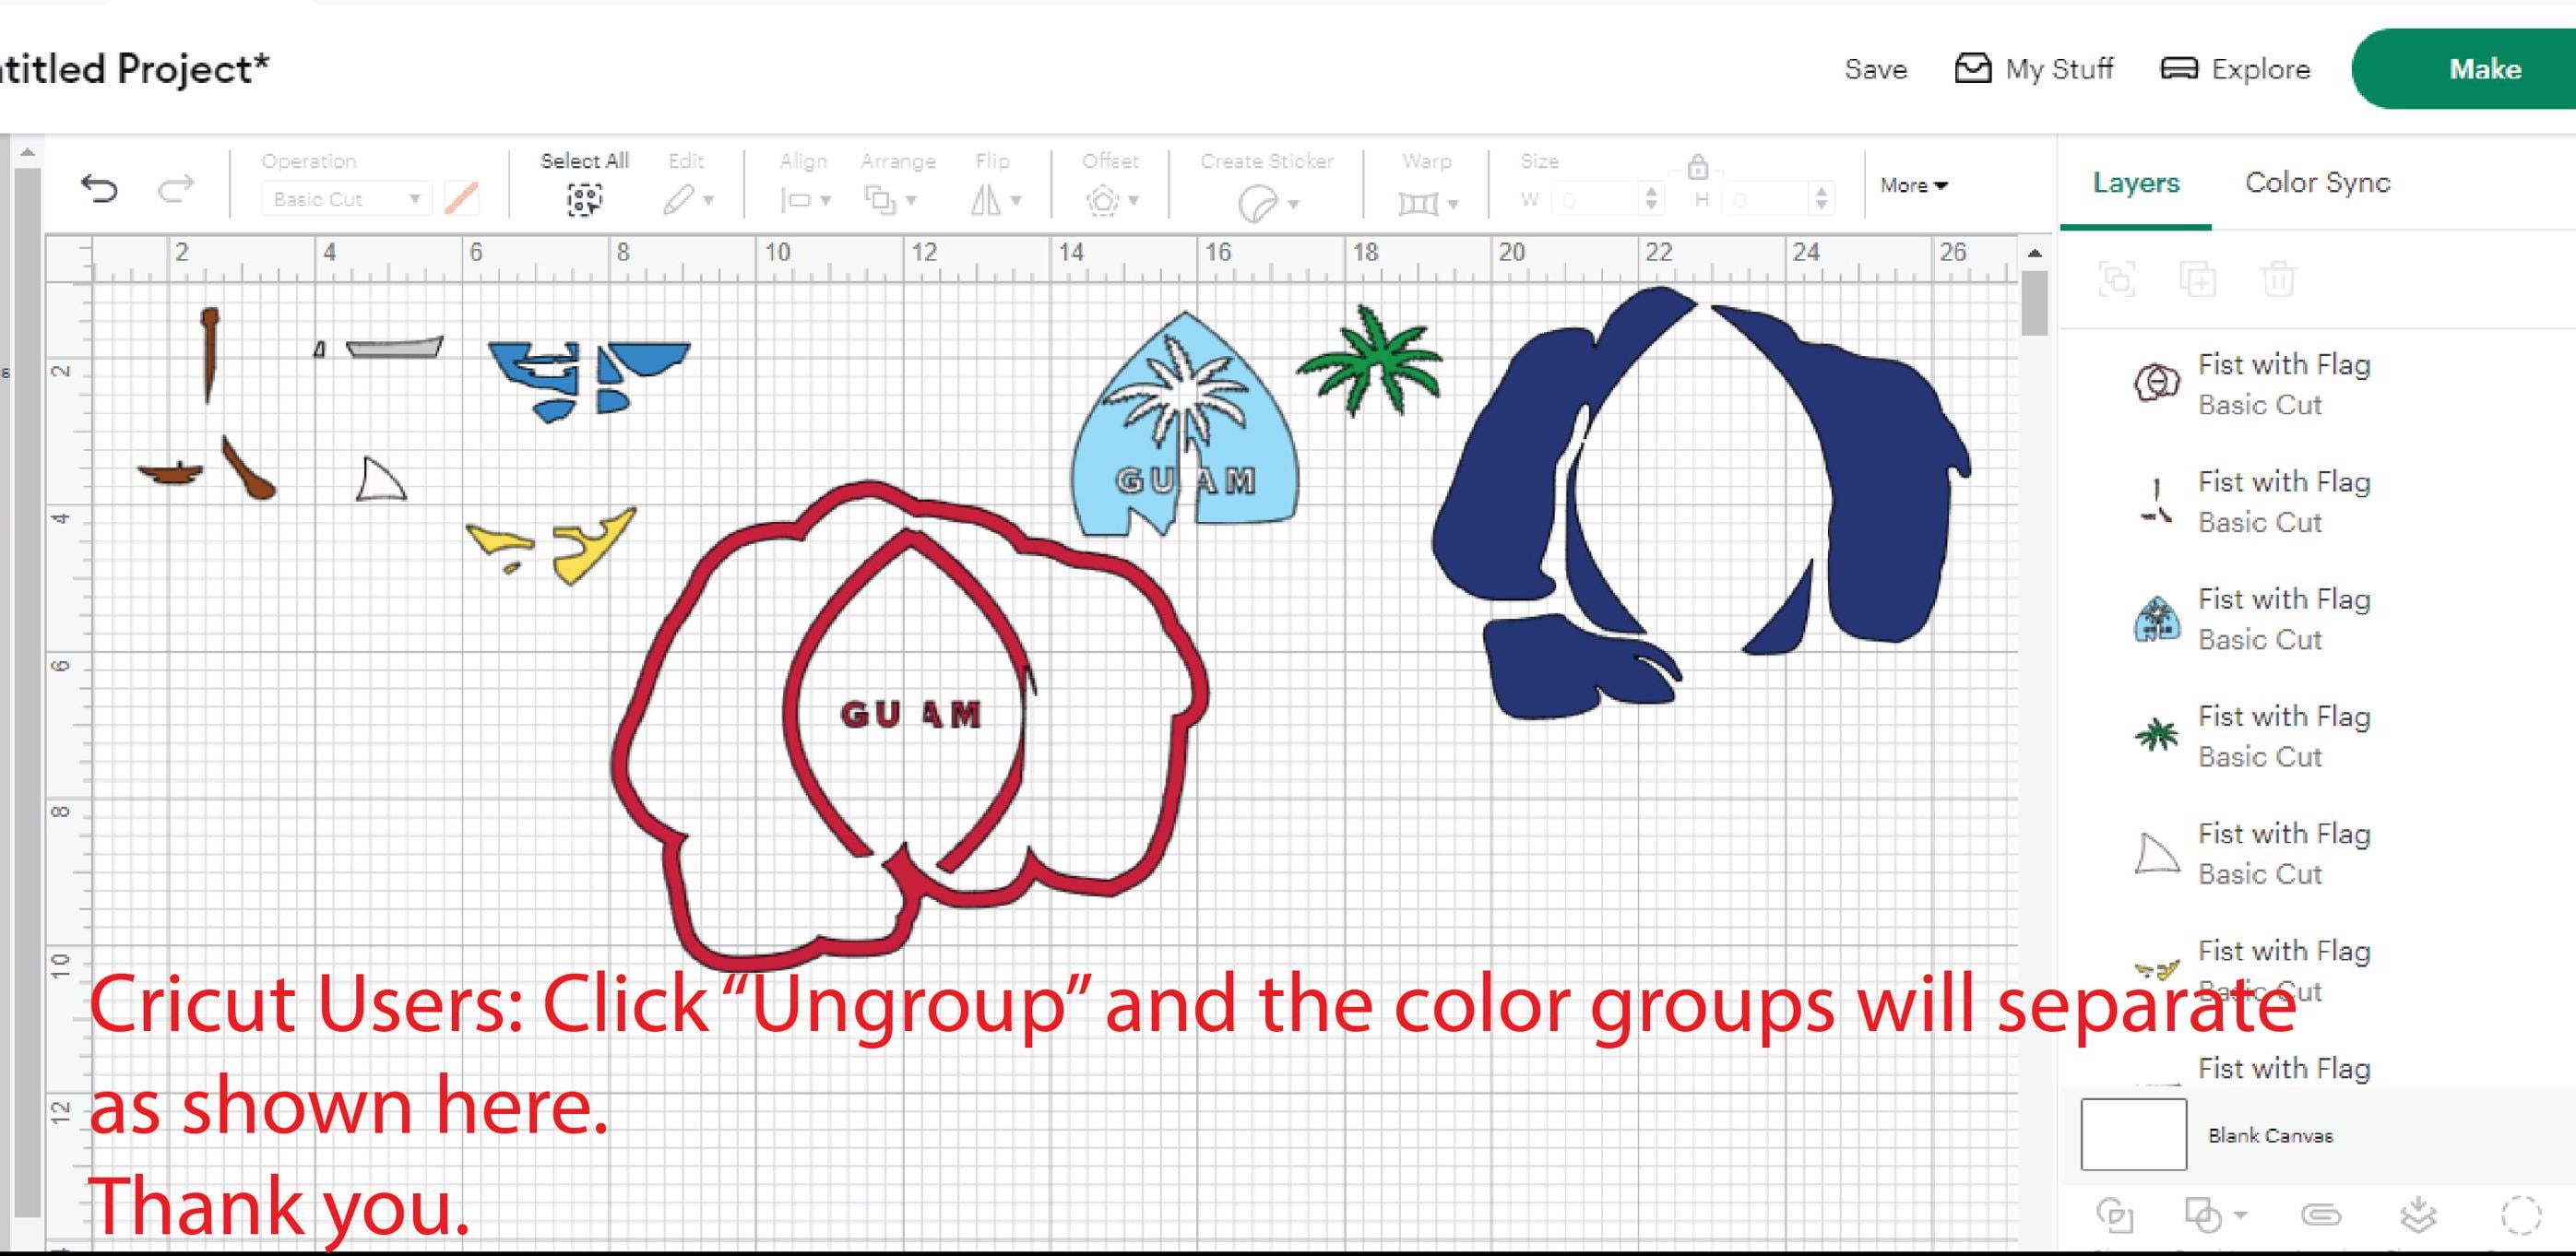The image size is (2576, 1256).
Task: Click the Undo arrow icon
Action: [x=99, y=188]
